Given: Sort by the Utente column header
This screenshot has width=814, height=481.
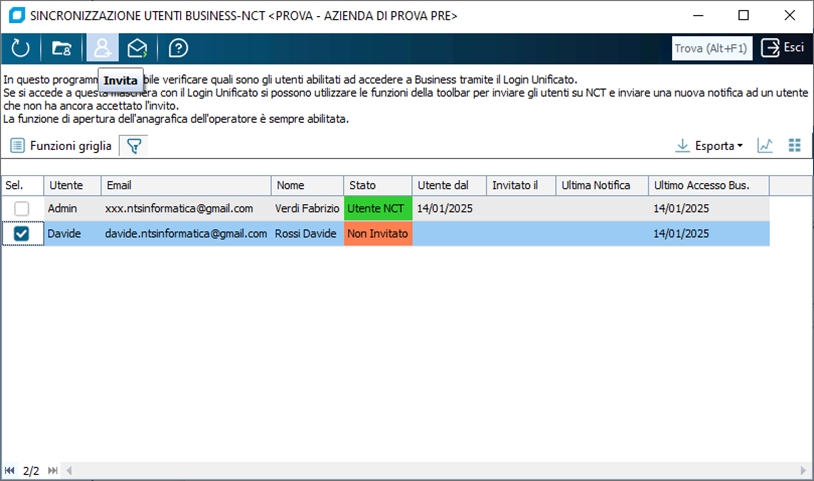Looking at the screenshot, I should click(x=72, y=185).
